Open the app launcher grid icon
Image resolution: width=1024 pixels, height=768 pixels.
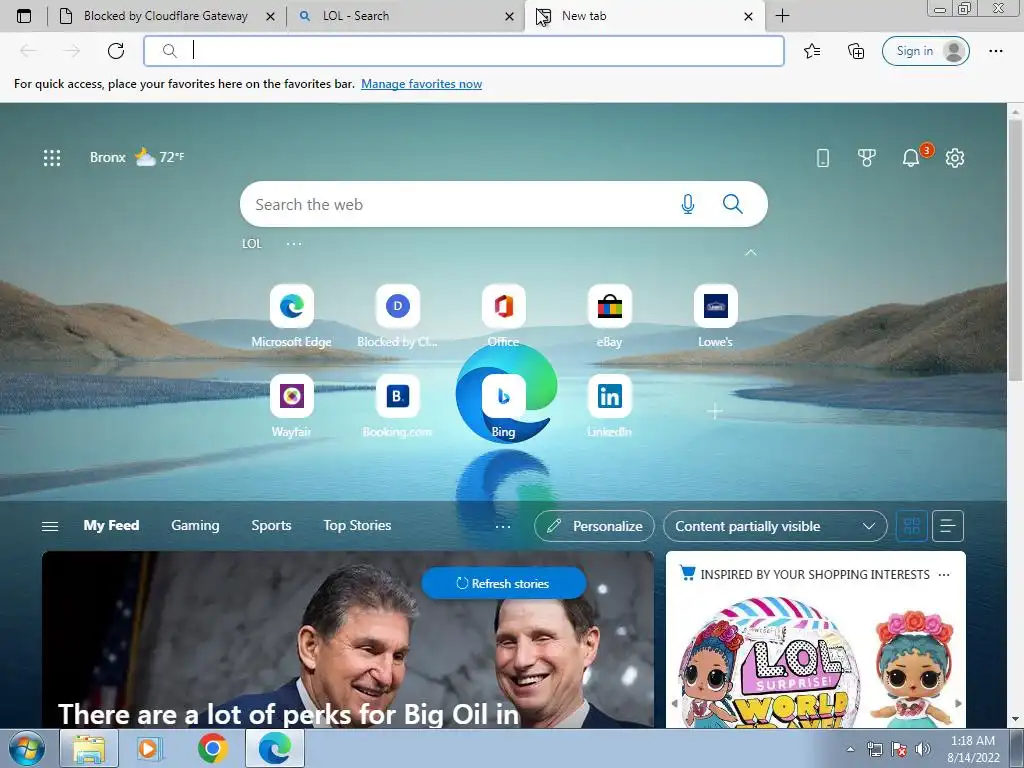coord(52,157)
